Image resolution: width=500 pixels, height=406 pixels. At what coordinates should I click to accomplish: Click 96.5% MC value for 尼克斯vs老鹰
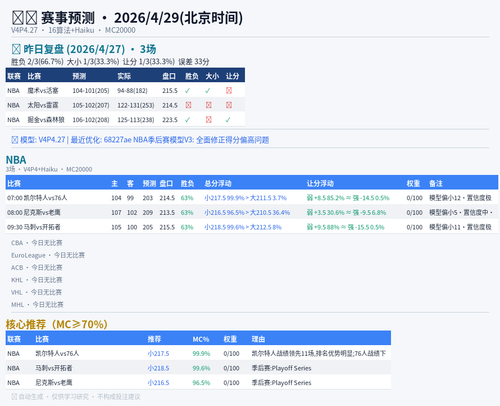coord(201,383)
